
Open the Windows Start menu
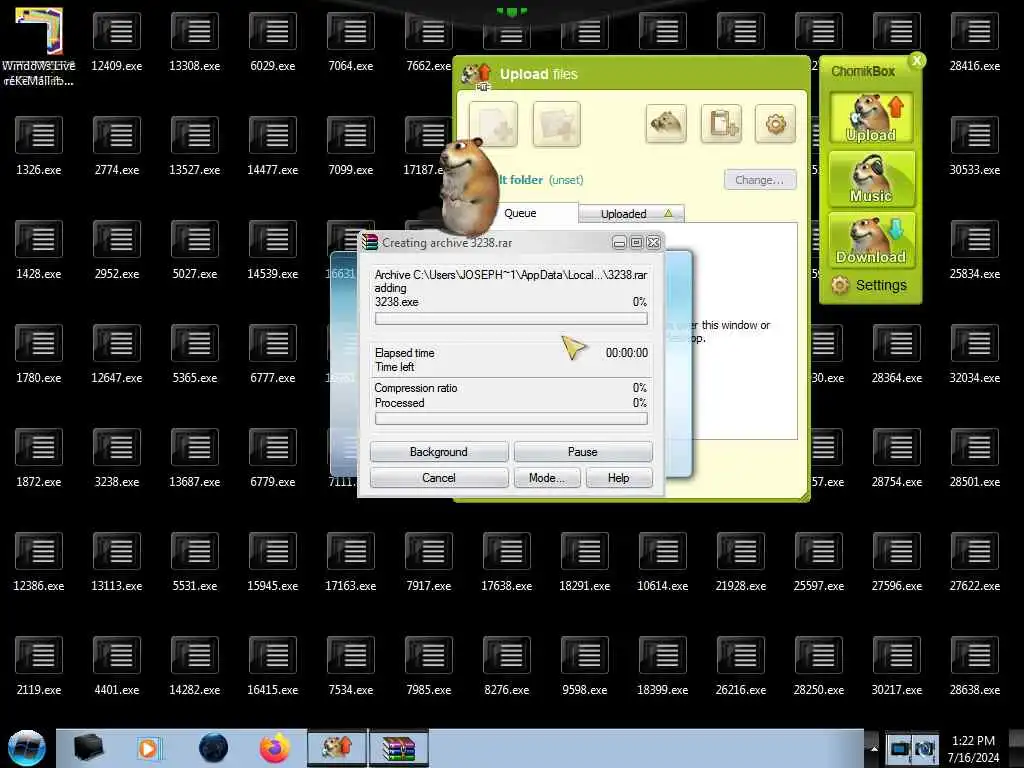[x=27, y=748]
